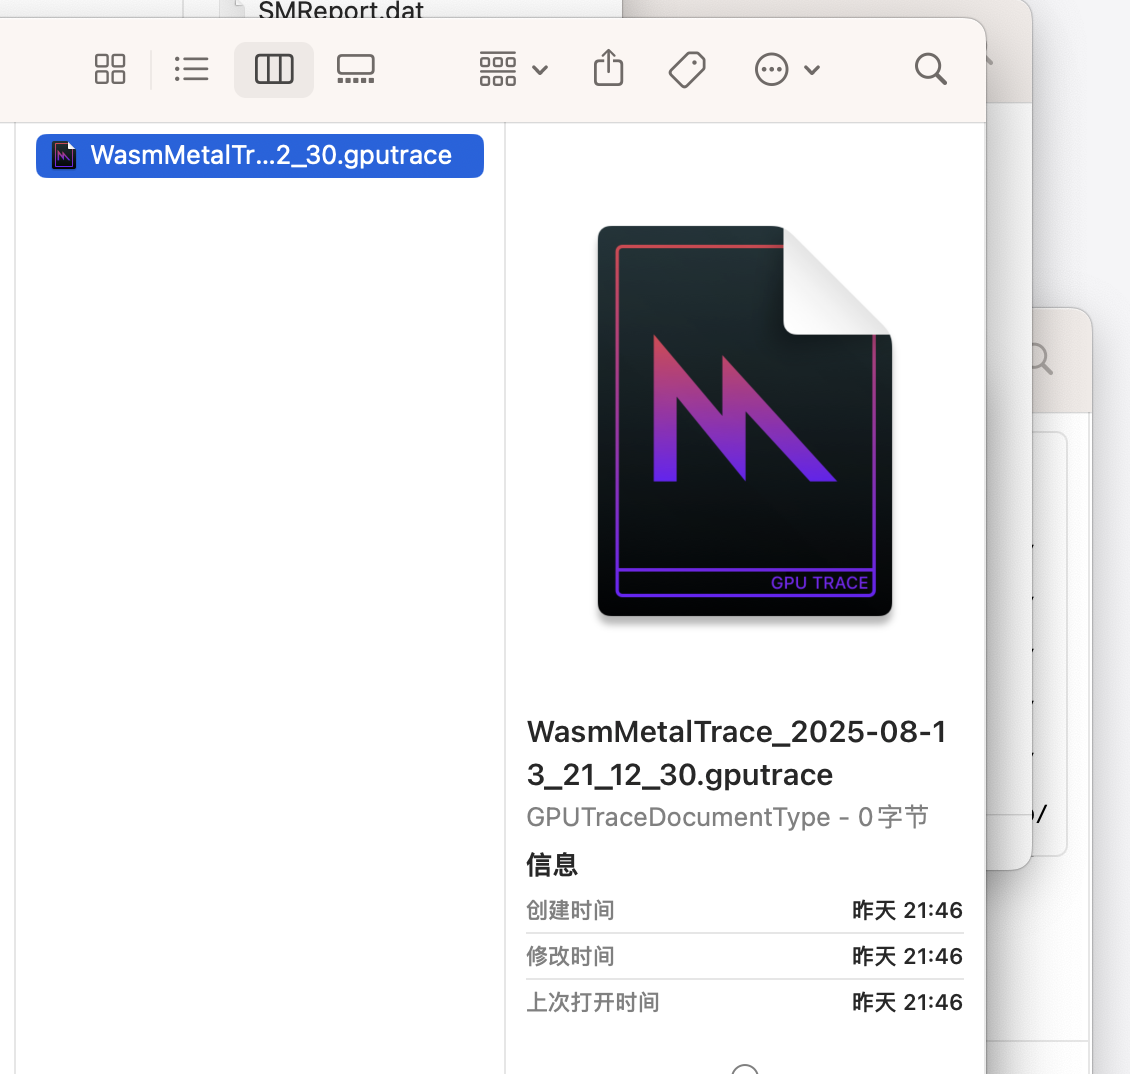Click the search icon in background window
1130x1074 pixels.
1042,359
